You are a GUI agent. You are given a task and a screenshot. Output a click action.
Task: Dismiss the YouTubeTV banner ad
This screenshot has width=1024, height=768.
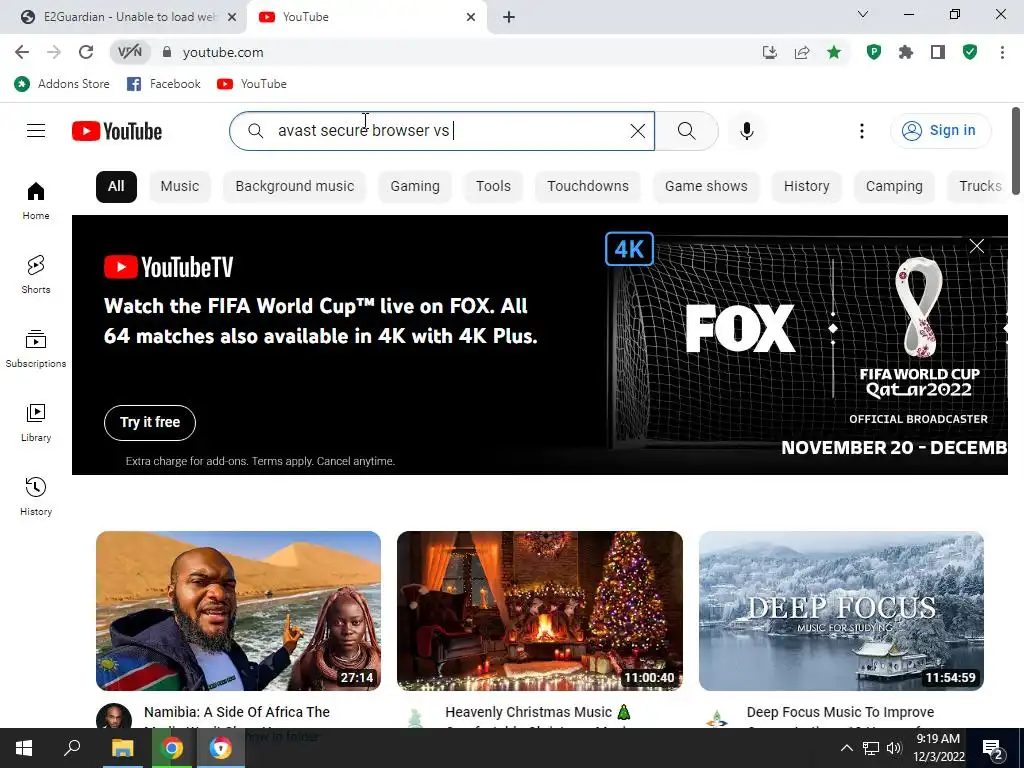point(976,246)
